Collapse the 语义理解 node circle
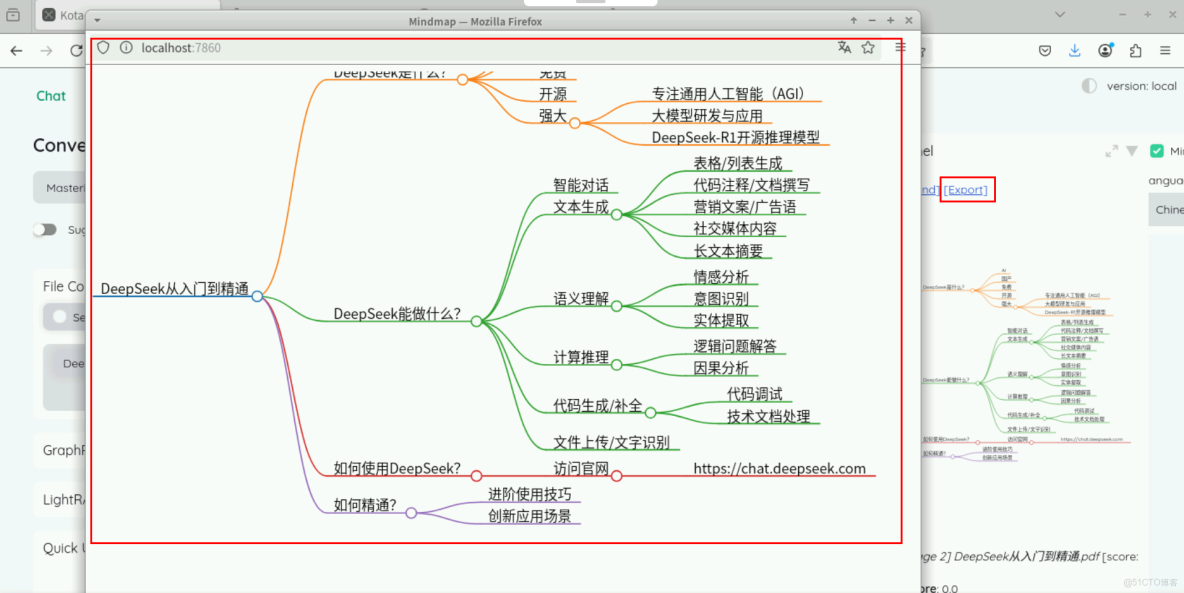Viewport: 1184px width, 593px height. (616, 306)
